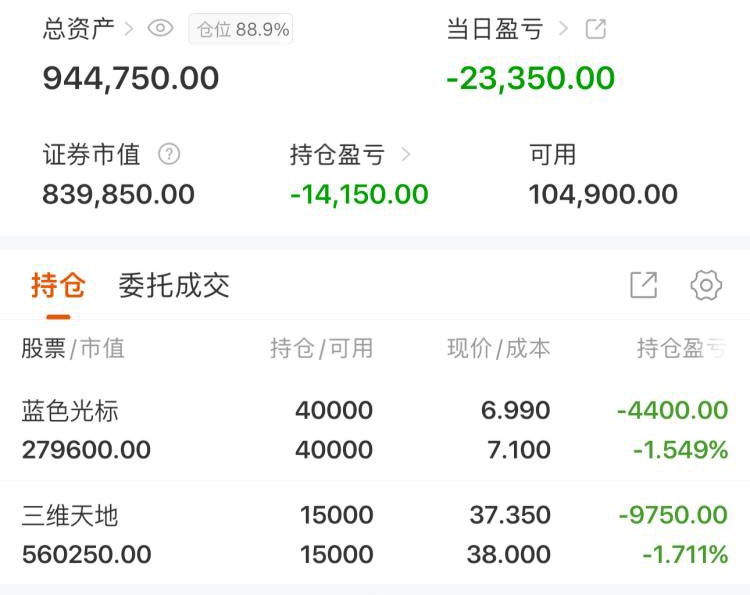Tap the total assets value 944,750.00

131,78
